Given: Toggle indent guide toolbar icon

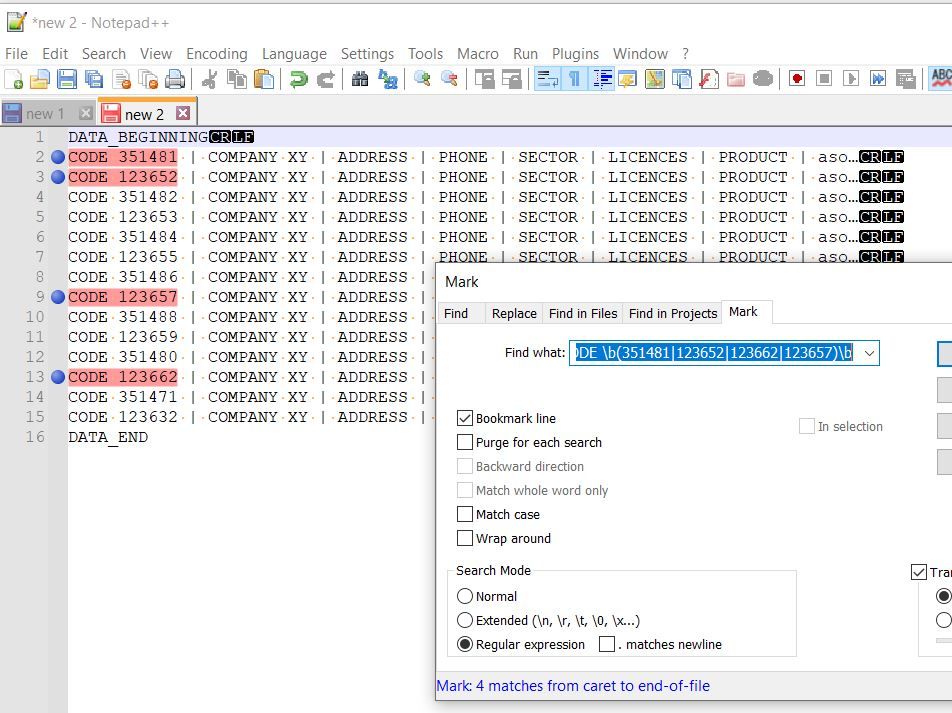Looking at the screenshot, I should pos(602,79).
